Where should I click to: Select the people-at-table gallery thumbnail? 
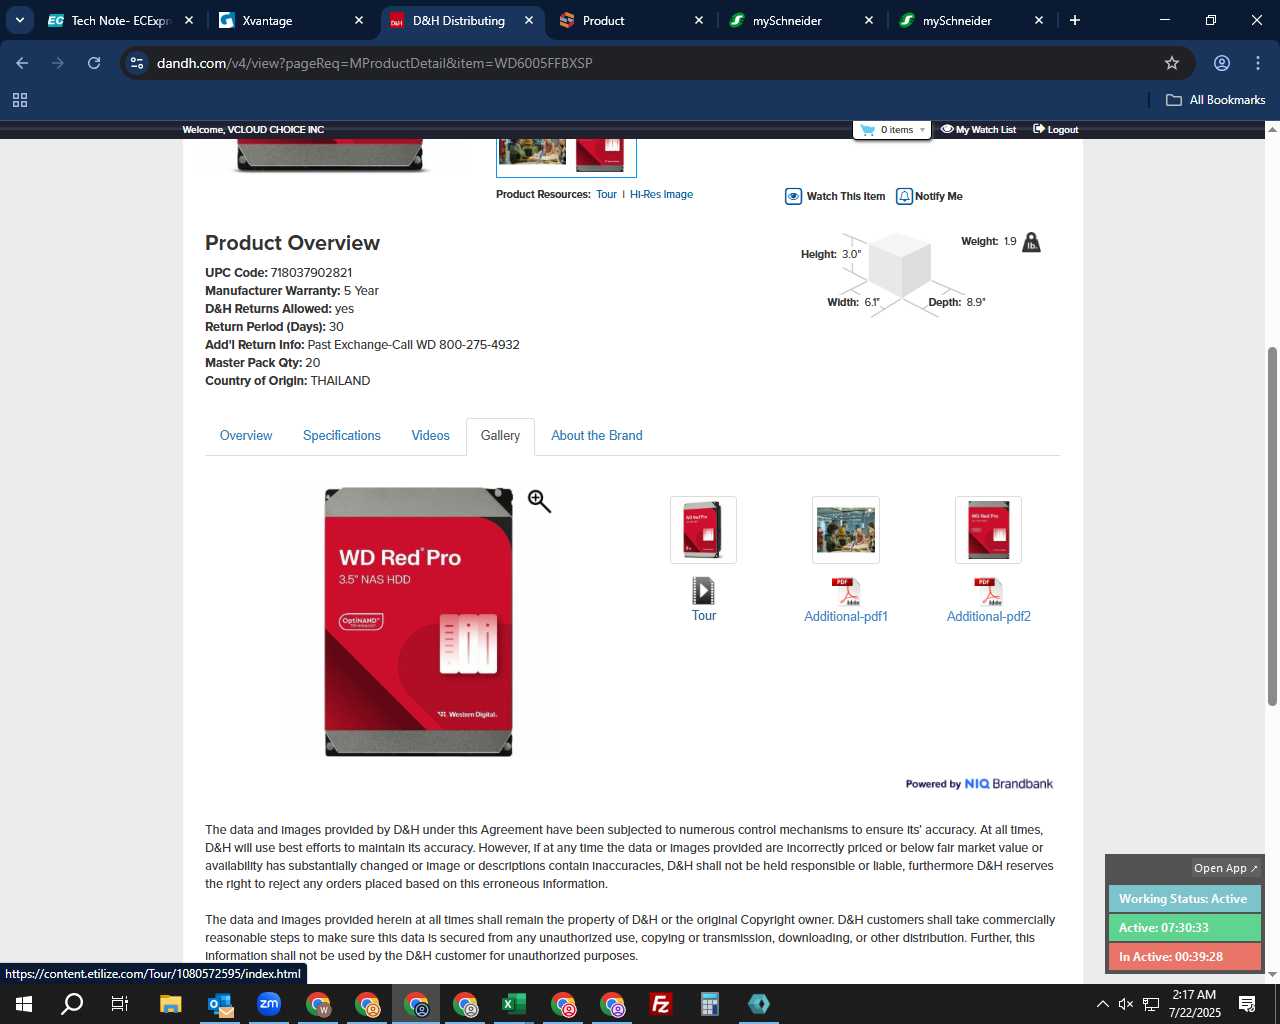pos(846,530)
